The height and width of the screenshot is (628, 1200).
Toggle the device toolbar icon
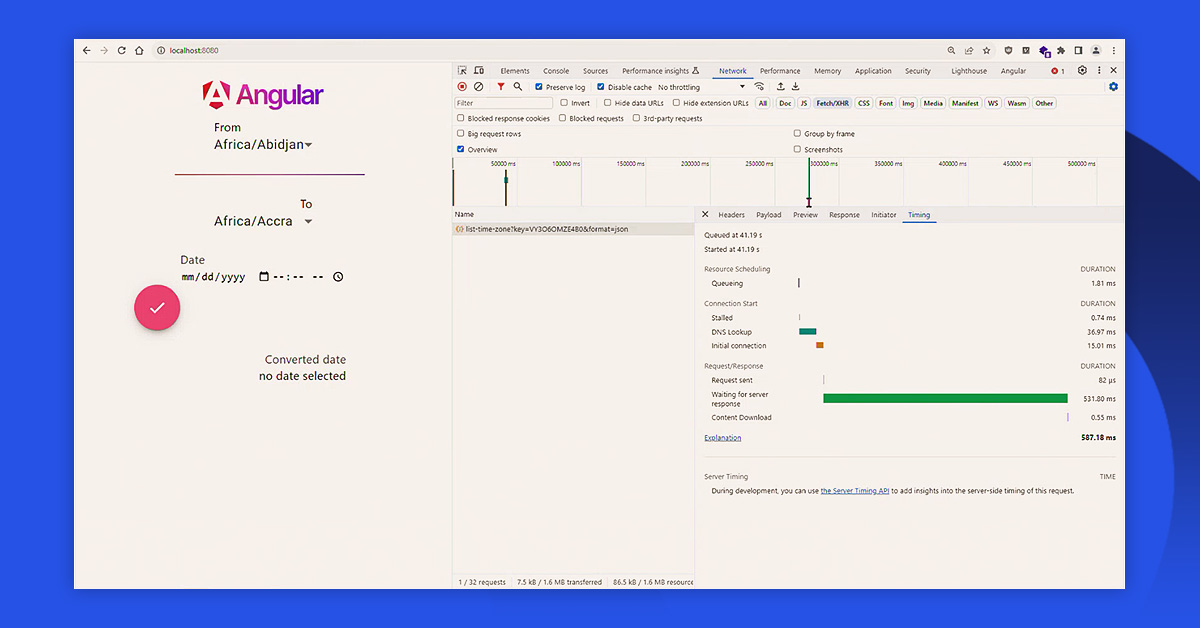(x=479, y=71)
